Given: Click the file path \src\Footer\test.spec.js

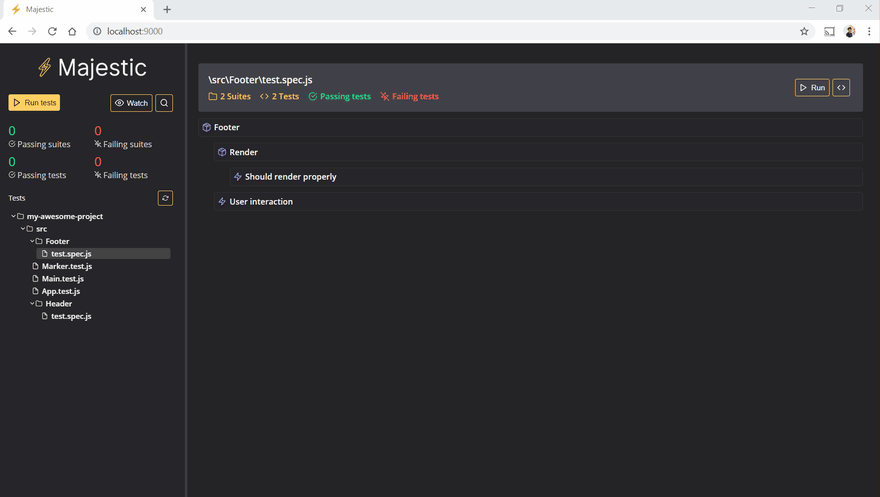Looking at the screenshot, I should click(x=260, y=80).
